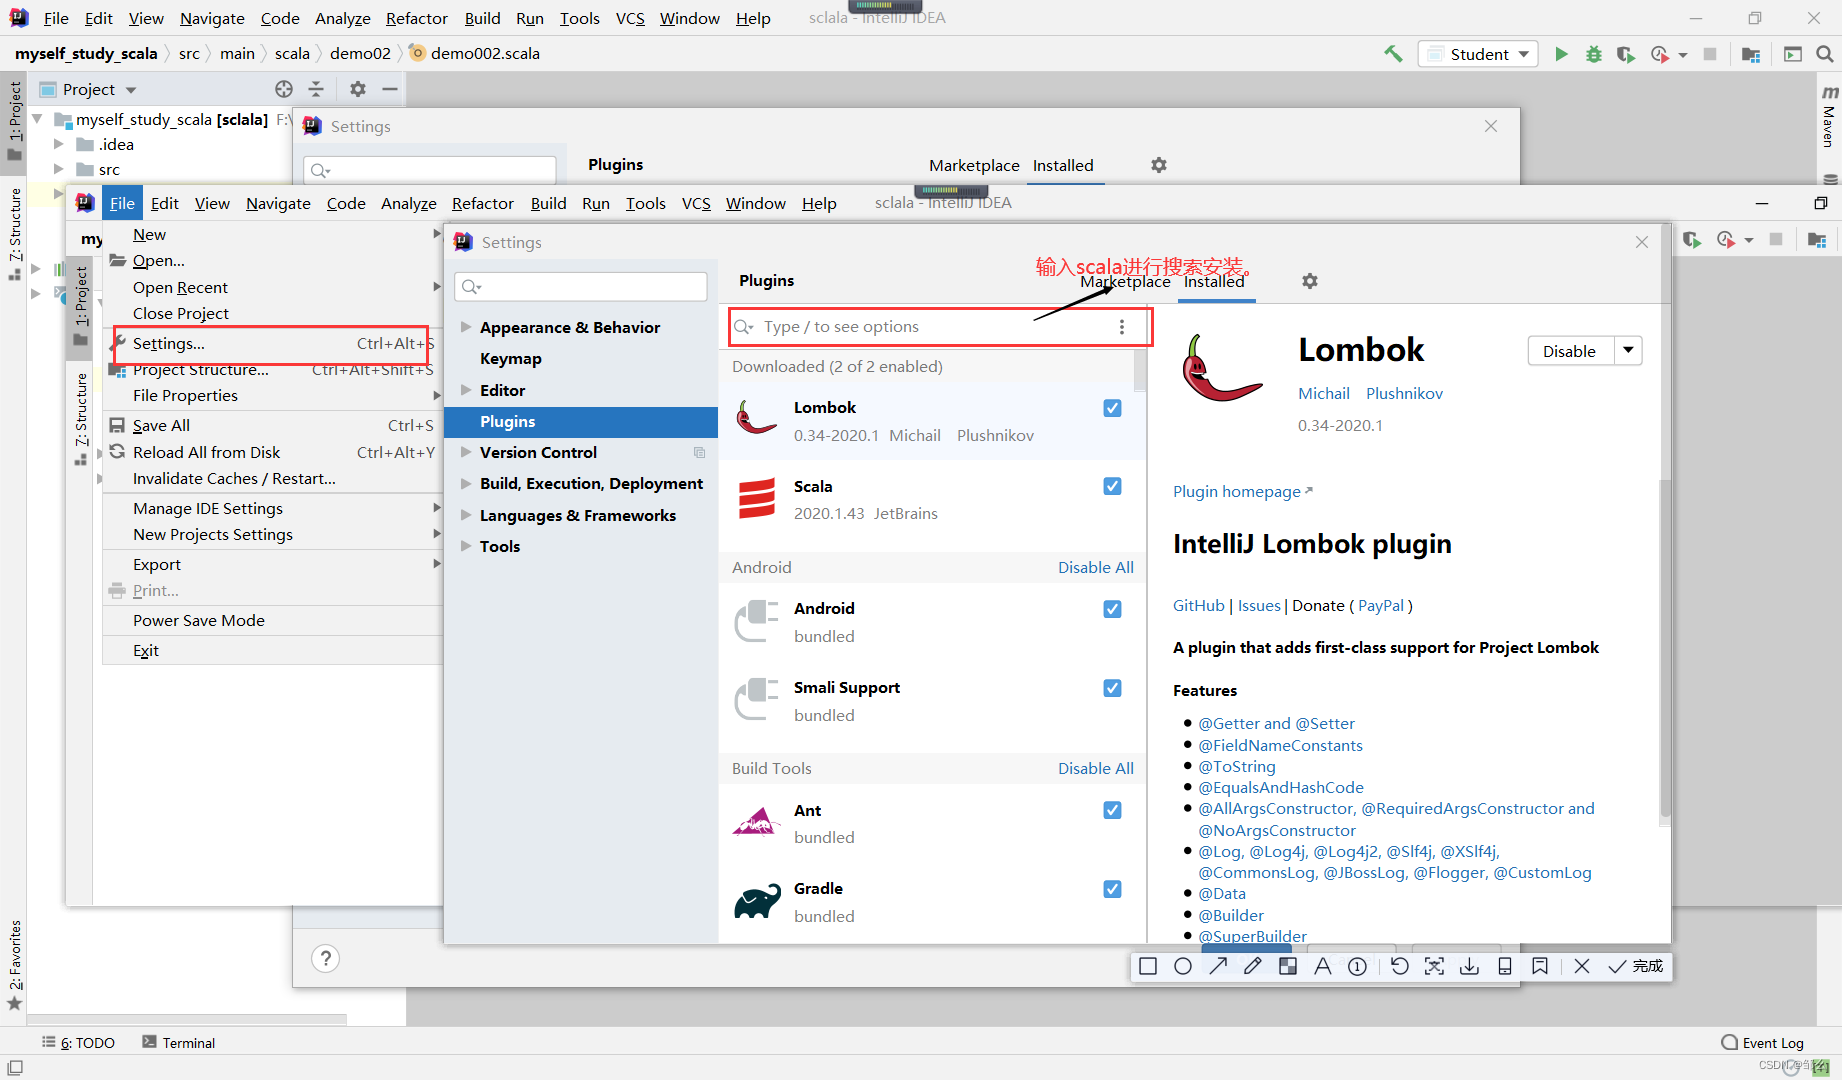Screen dimensions: 1842x1080
Task: Open Terminal tool window tab
Action: coord(178,1042)
